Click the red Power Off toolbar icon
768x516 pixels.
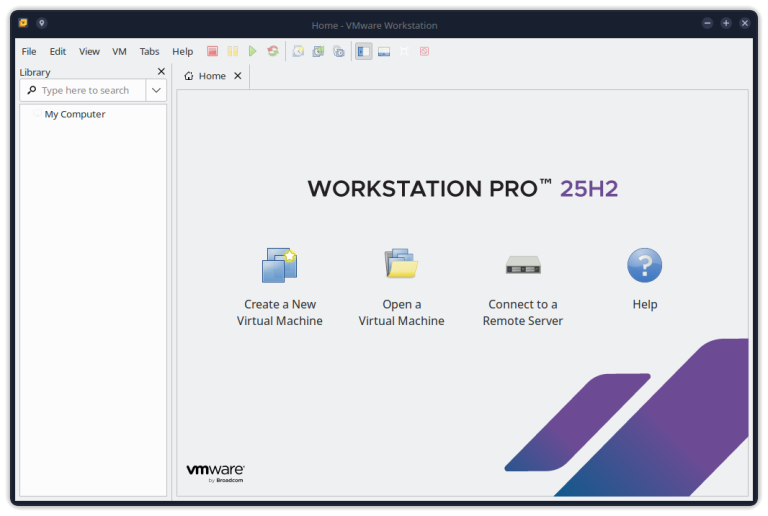coord(212,51)
